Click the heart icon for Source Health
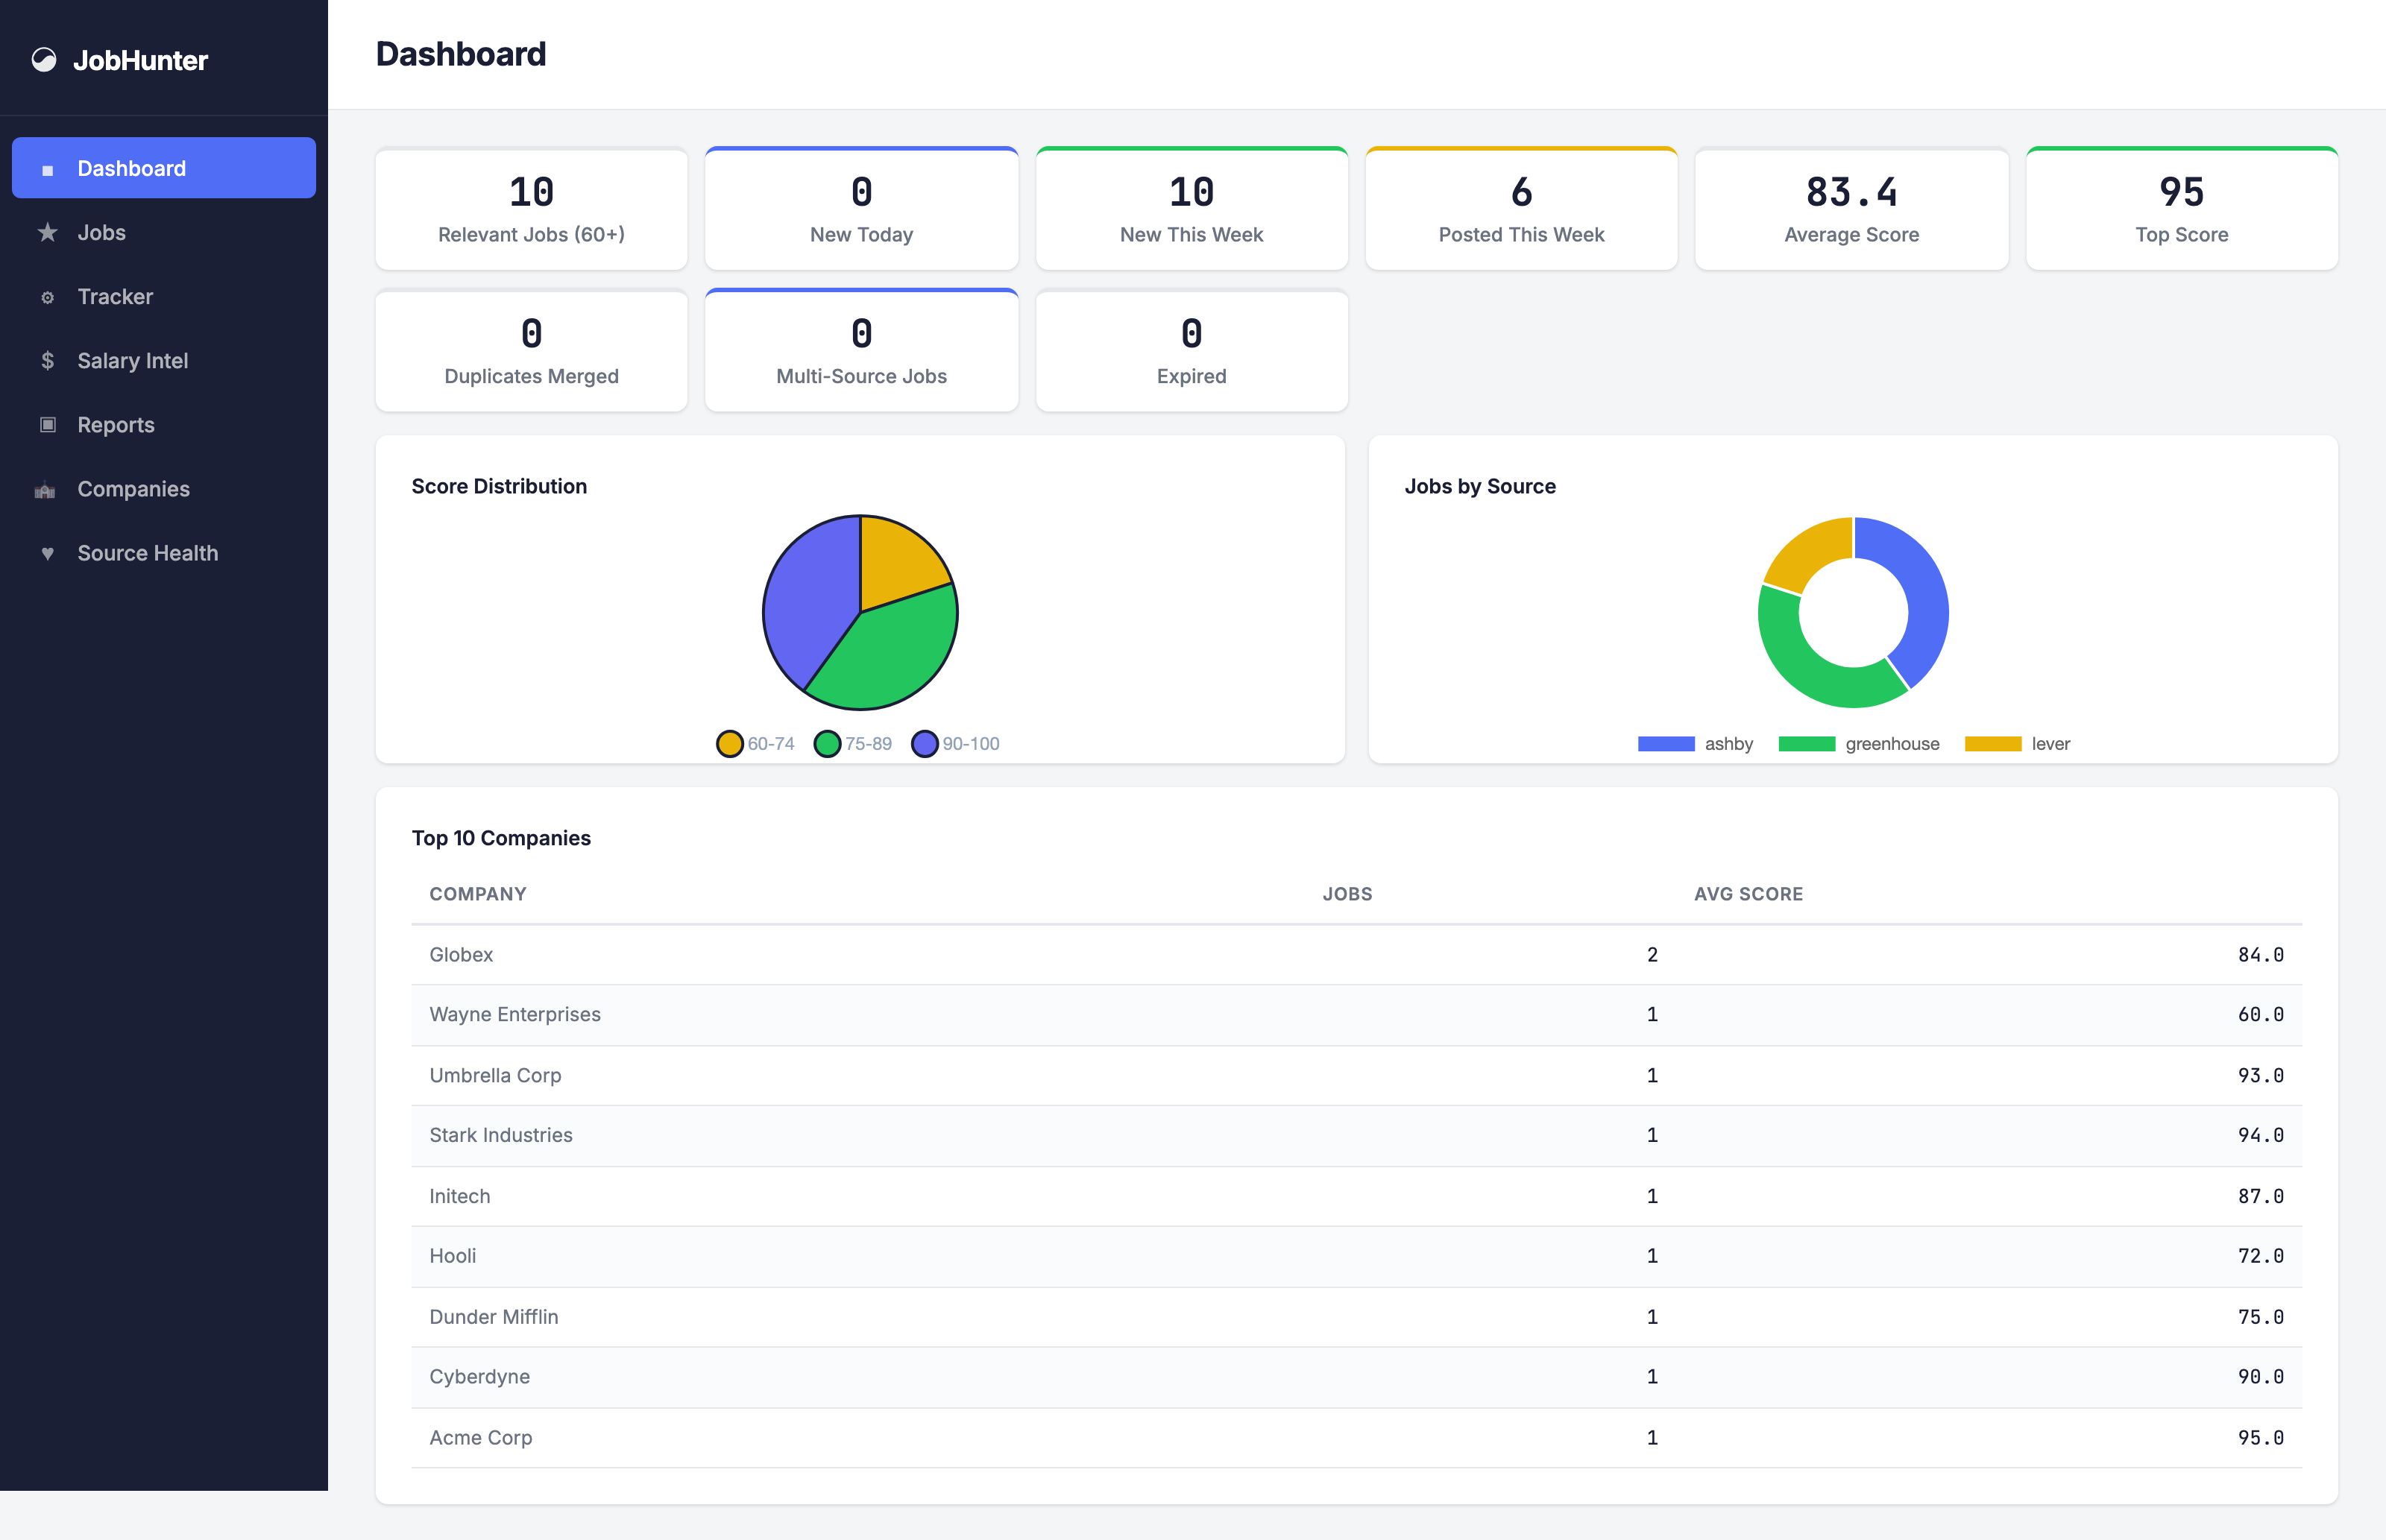The height and width of the screenshot is (1540, 2386). [47, 554]
